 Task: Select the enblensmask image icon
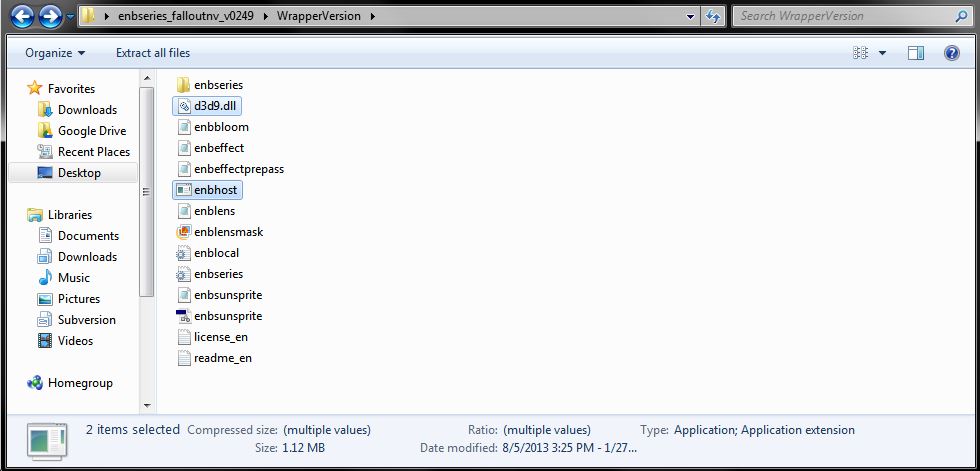[183, 232]
